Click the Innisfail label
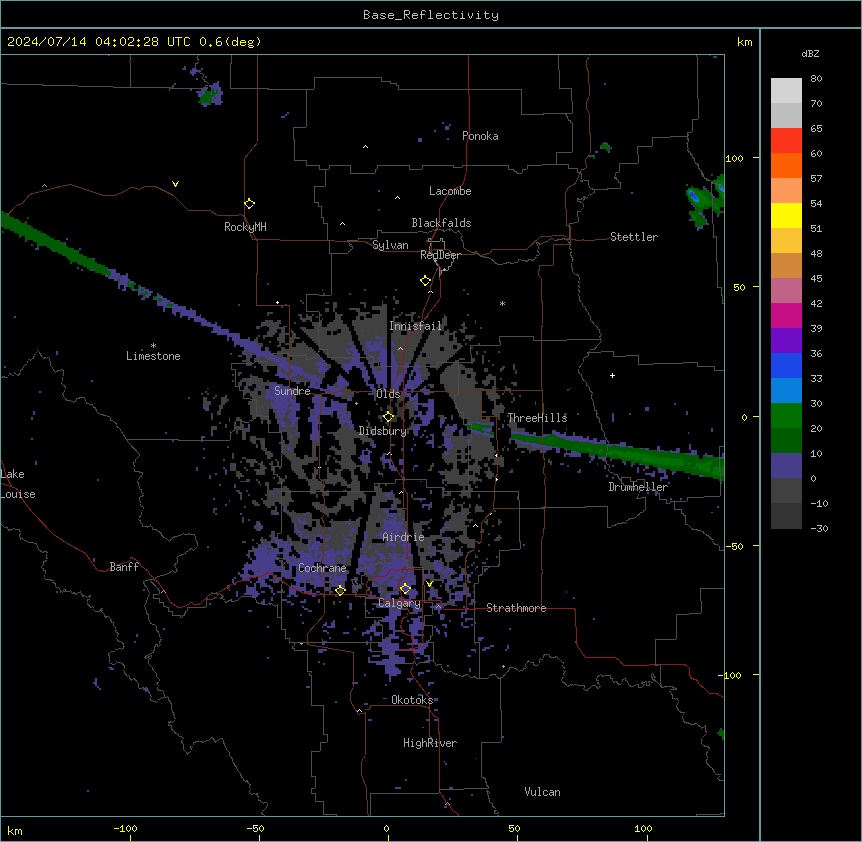This screenshot has height=842, width=862. point(415,326)
